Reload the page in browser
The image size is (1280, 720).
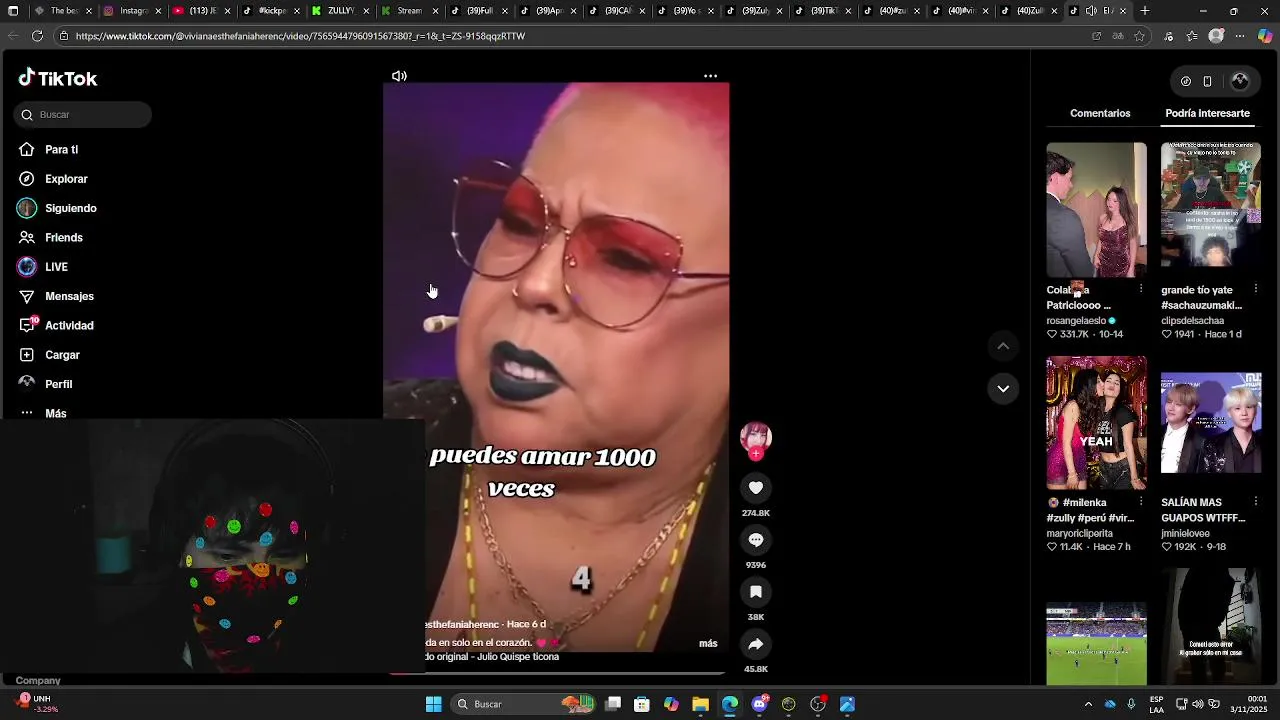tap(37, 36)
